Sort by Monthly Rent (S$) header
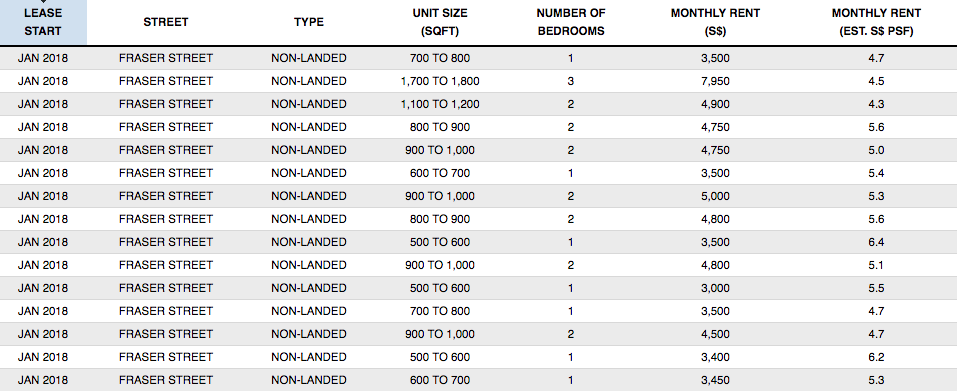This screenshot has width=959, height=391. (x=715, y=22)
